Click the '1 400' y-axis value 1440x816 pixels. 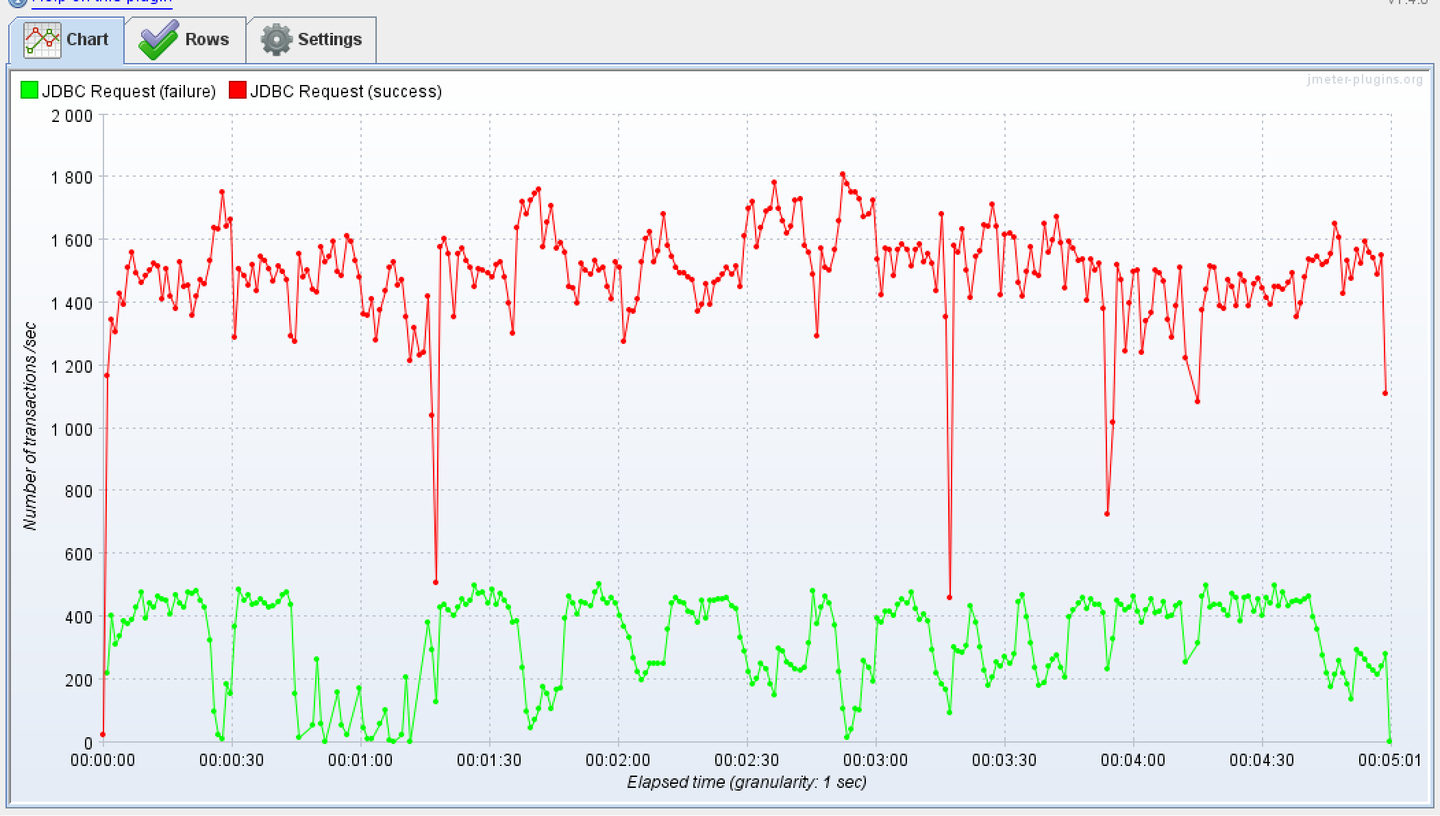[x=72, y=303]
